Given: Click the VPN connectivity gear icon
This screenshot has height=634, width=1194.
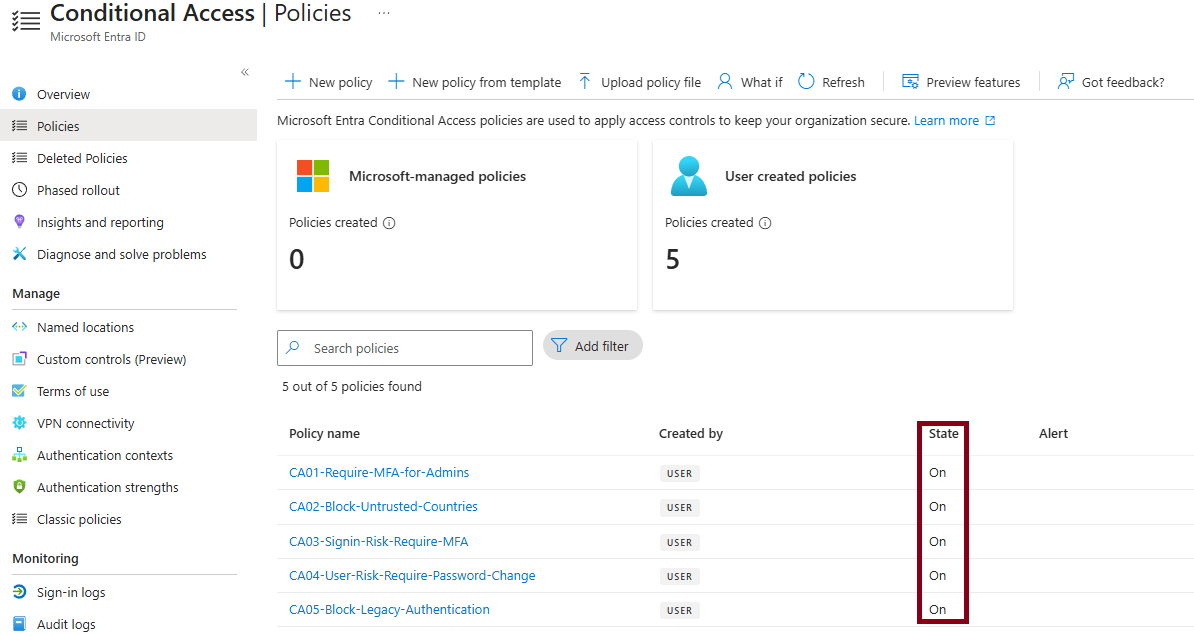Looking at the screenshot, I should 19,422.
